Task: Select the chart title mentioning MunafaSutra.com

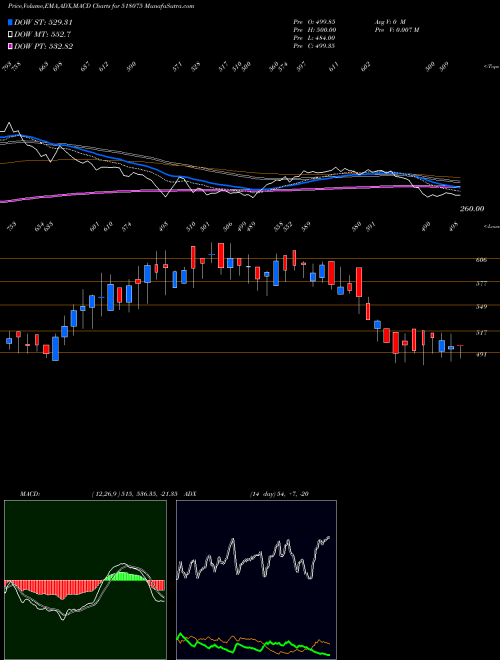Action: [x=101, y=6]
